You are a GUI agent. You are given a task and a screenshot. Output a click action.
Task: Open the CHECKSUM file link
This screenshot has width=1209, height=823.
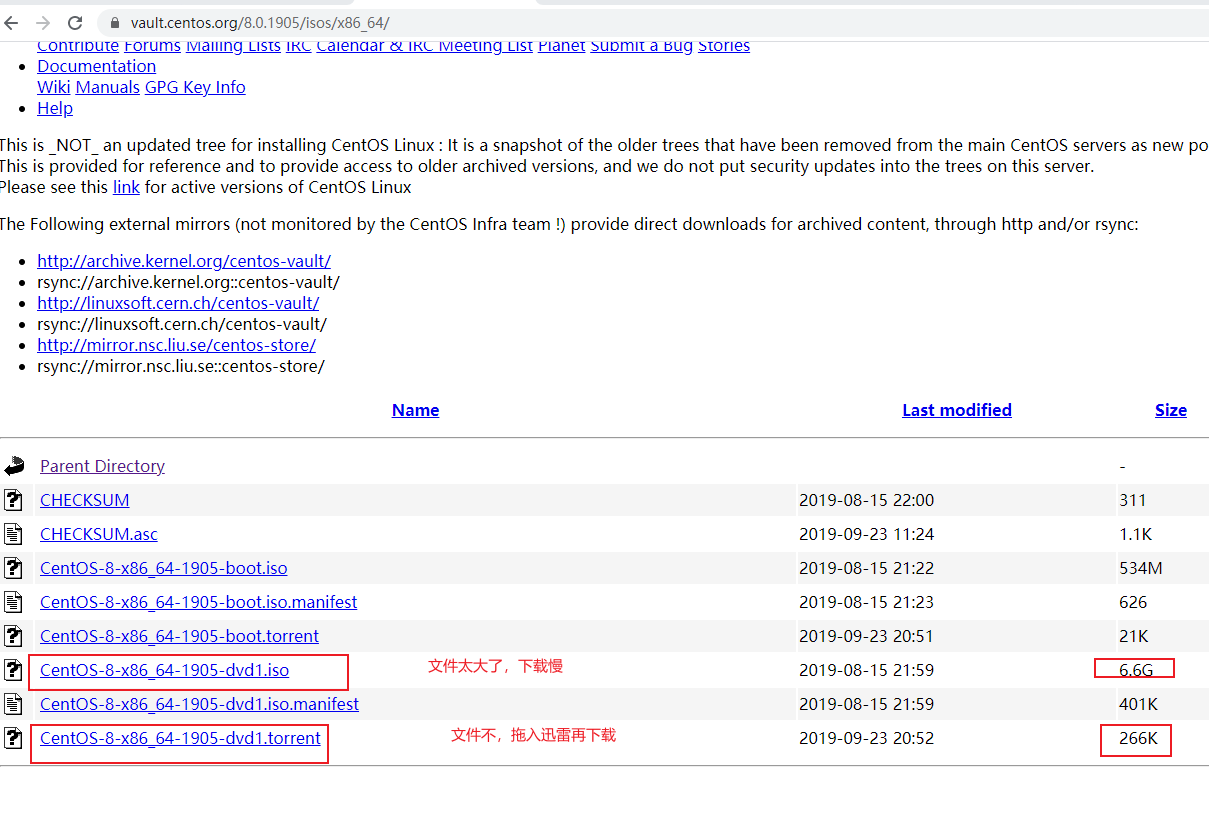tap(85, 500)
